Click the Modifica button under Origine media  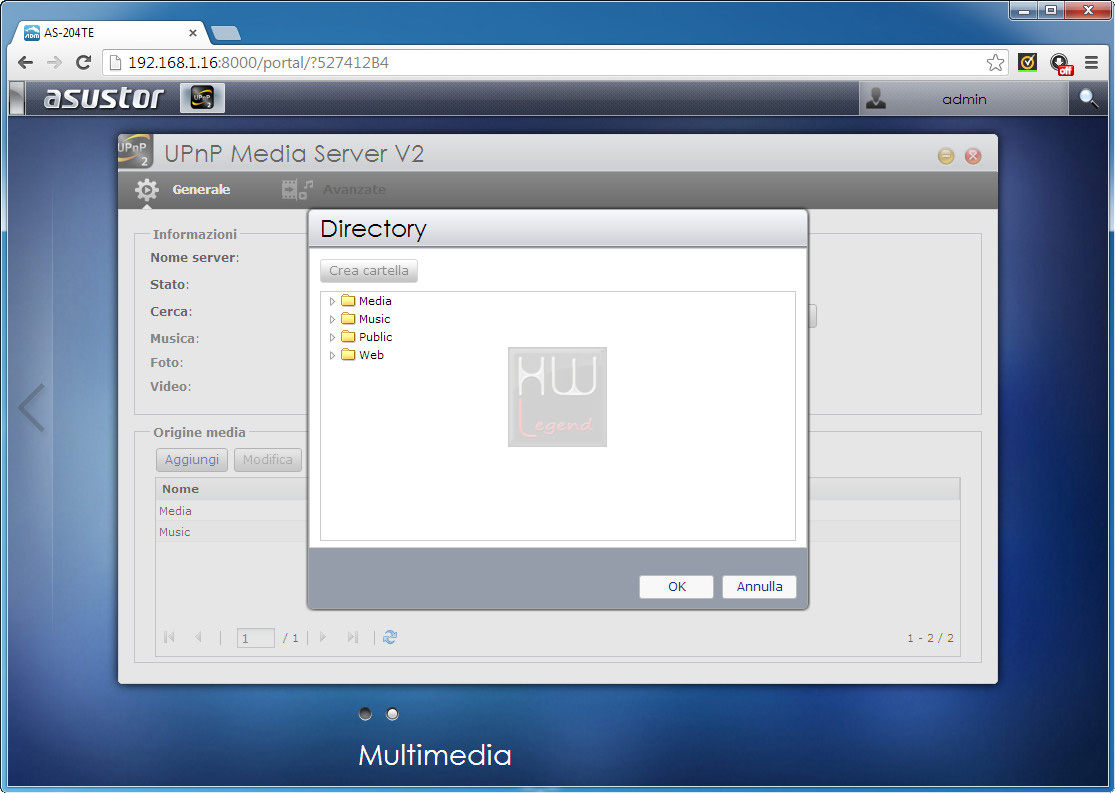click(268, 460)
